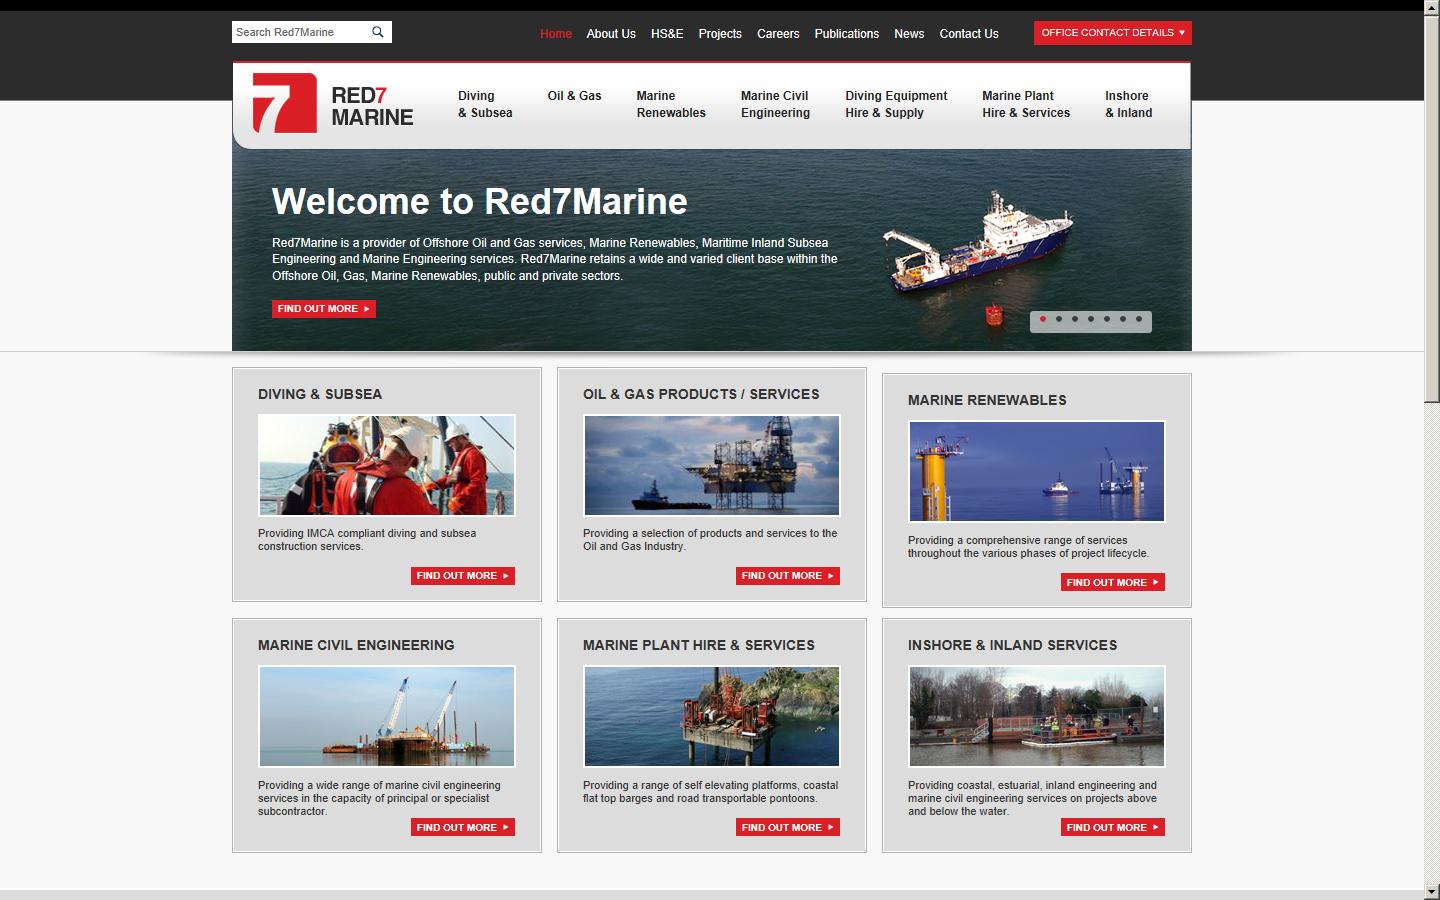Expand Office Contact Details dropdown
This screenshot has height=900, width=1440.
(1112, 33)
